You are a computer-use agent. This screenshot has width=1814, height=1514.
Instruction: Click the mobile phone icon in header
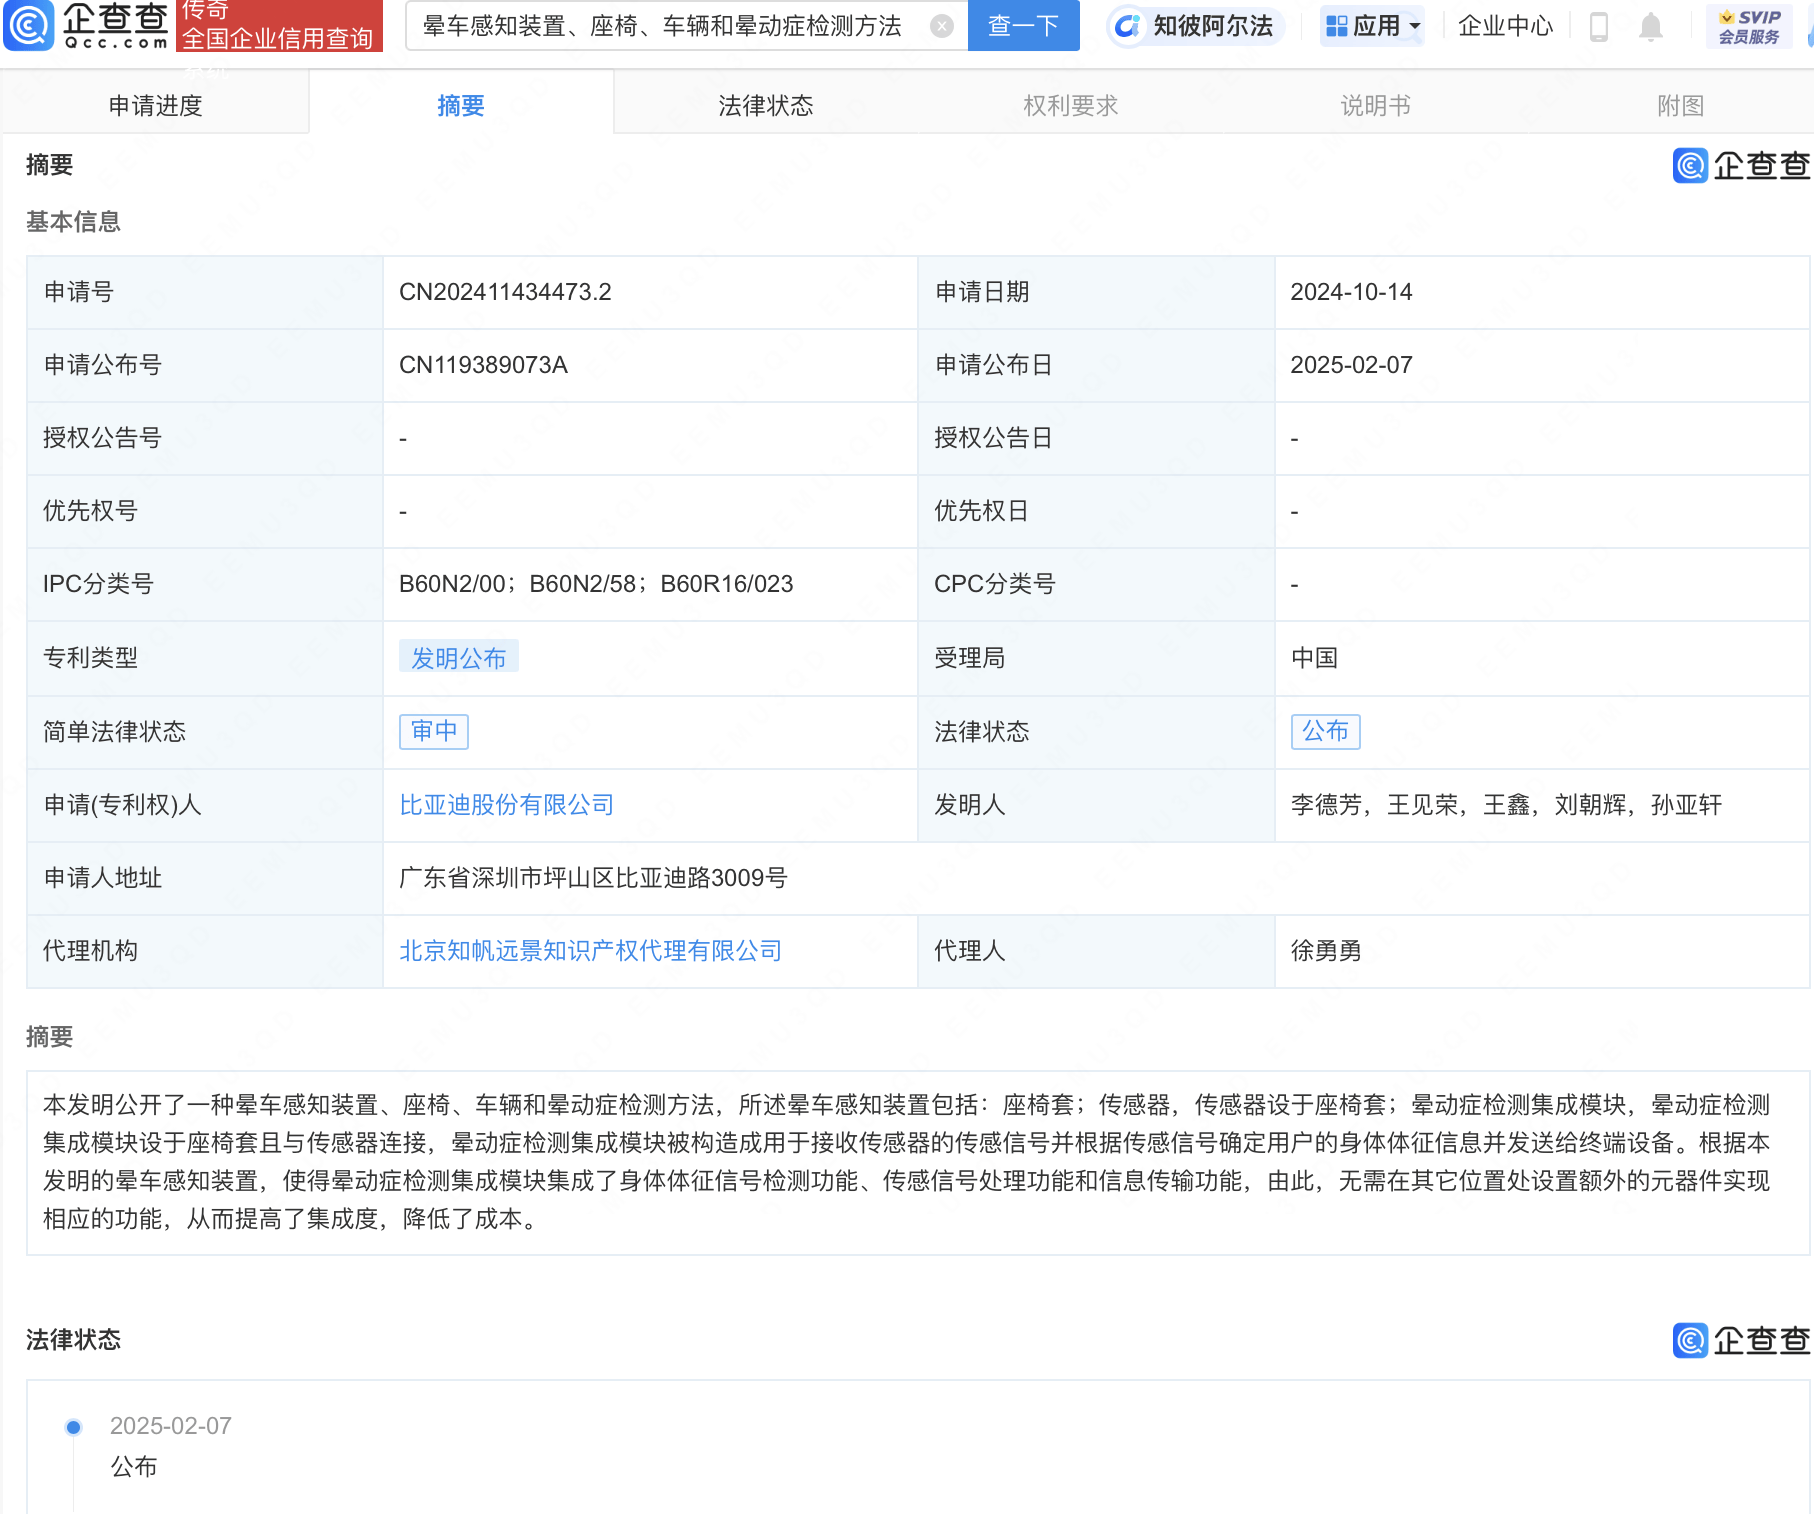click(1598, 26)
